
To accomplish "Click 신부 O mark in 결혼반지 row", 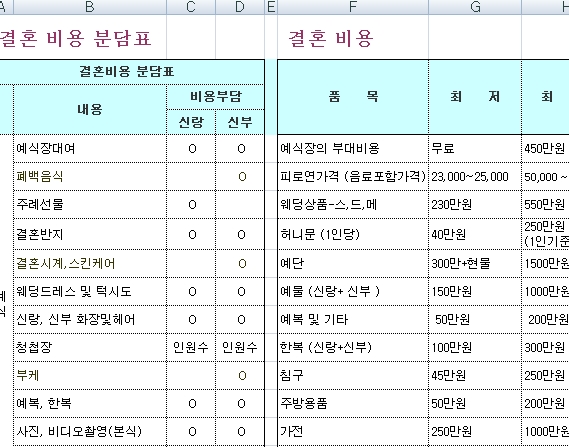I will pyautogui.click(x=241, y=235).
